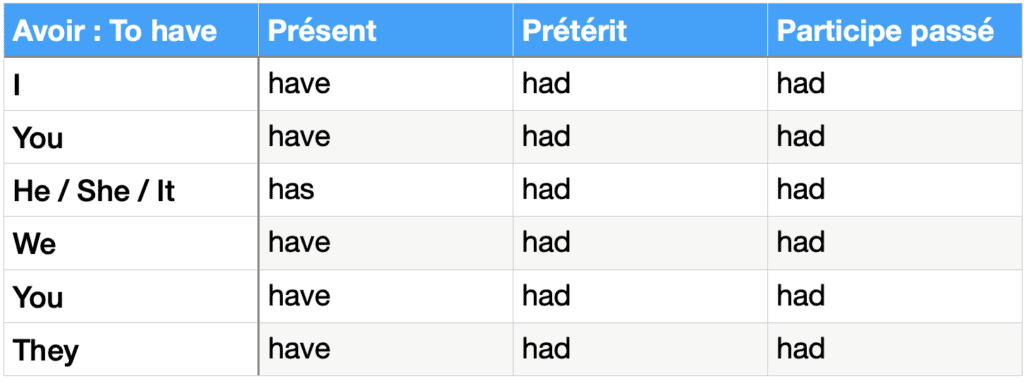Image resolution: width=1024 pixels, height=381 pixels.
Task: Click the 'We' row label
Action: (x=35, y=244)
